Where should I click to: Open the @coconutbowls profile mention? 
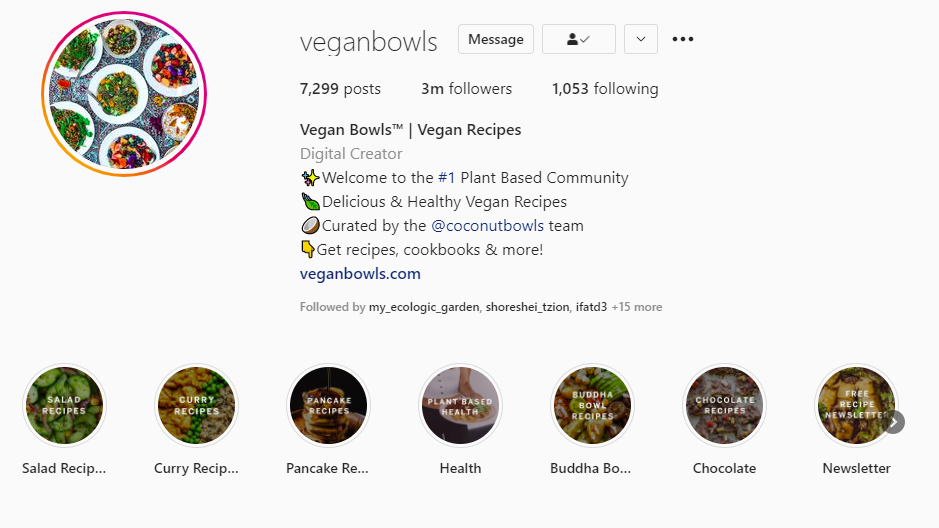[487, 226]
